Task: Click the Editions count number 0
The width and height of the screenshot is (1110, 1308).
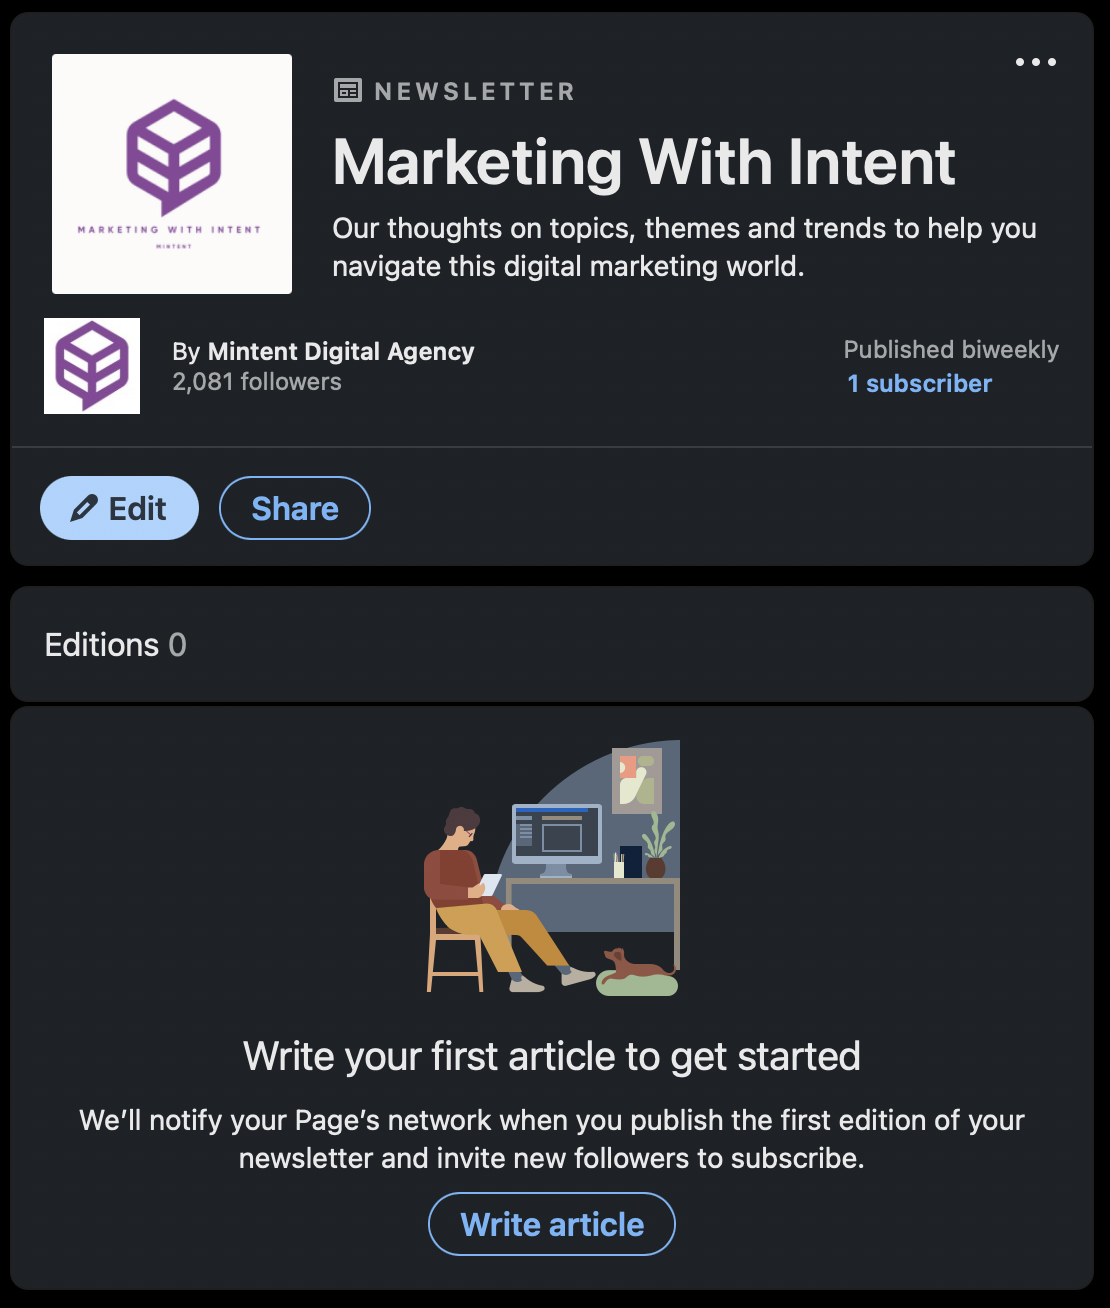Action: pos(177,645)
